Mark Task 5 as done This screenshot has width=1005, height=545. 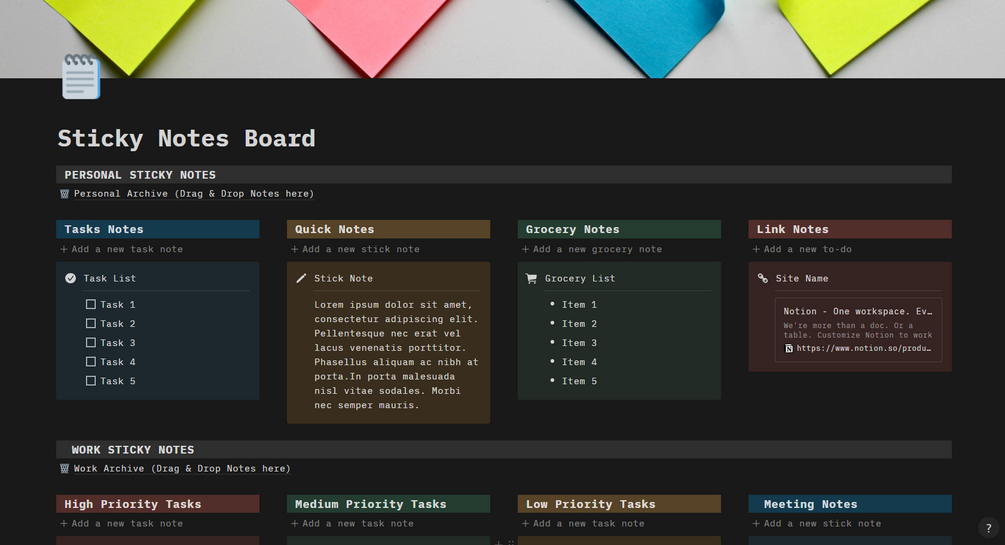point(91,380)
